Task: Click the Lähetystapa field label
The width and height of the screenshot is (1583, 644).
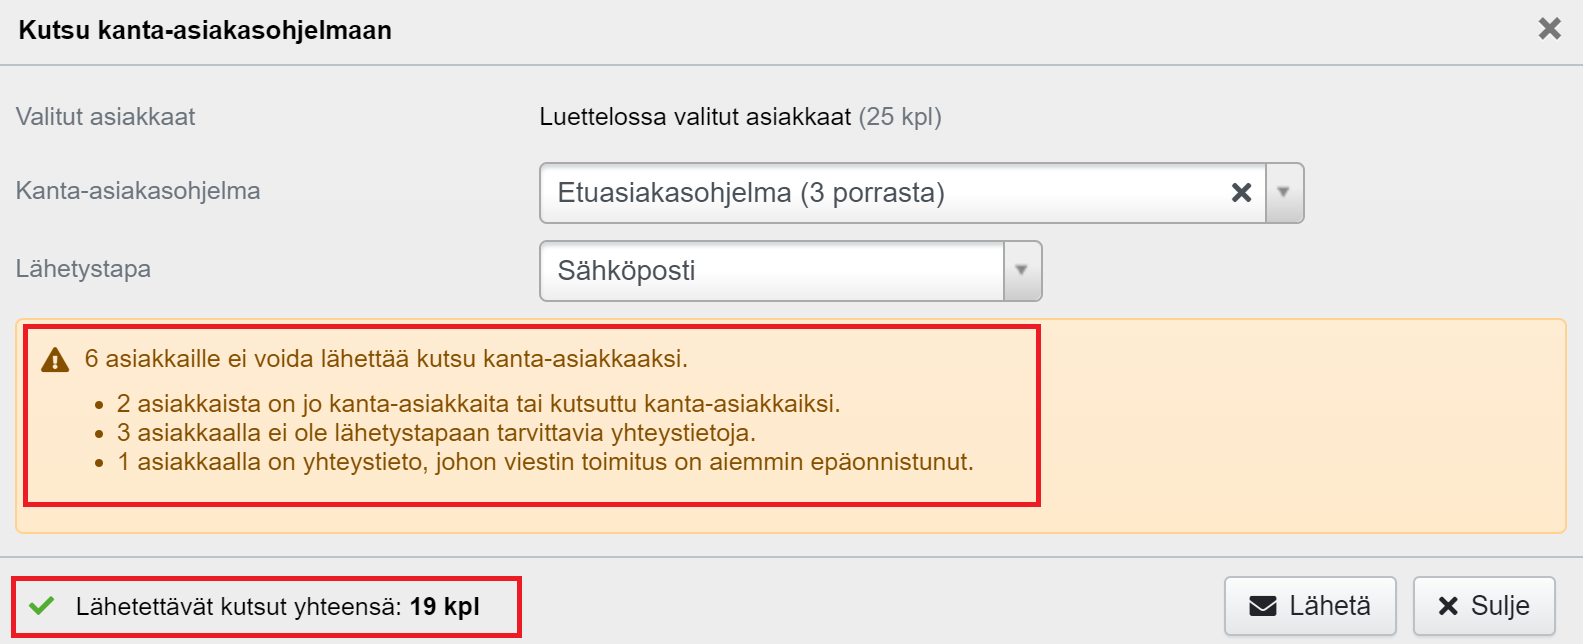Action: [x=84, y=269]
